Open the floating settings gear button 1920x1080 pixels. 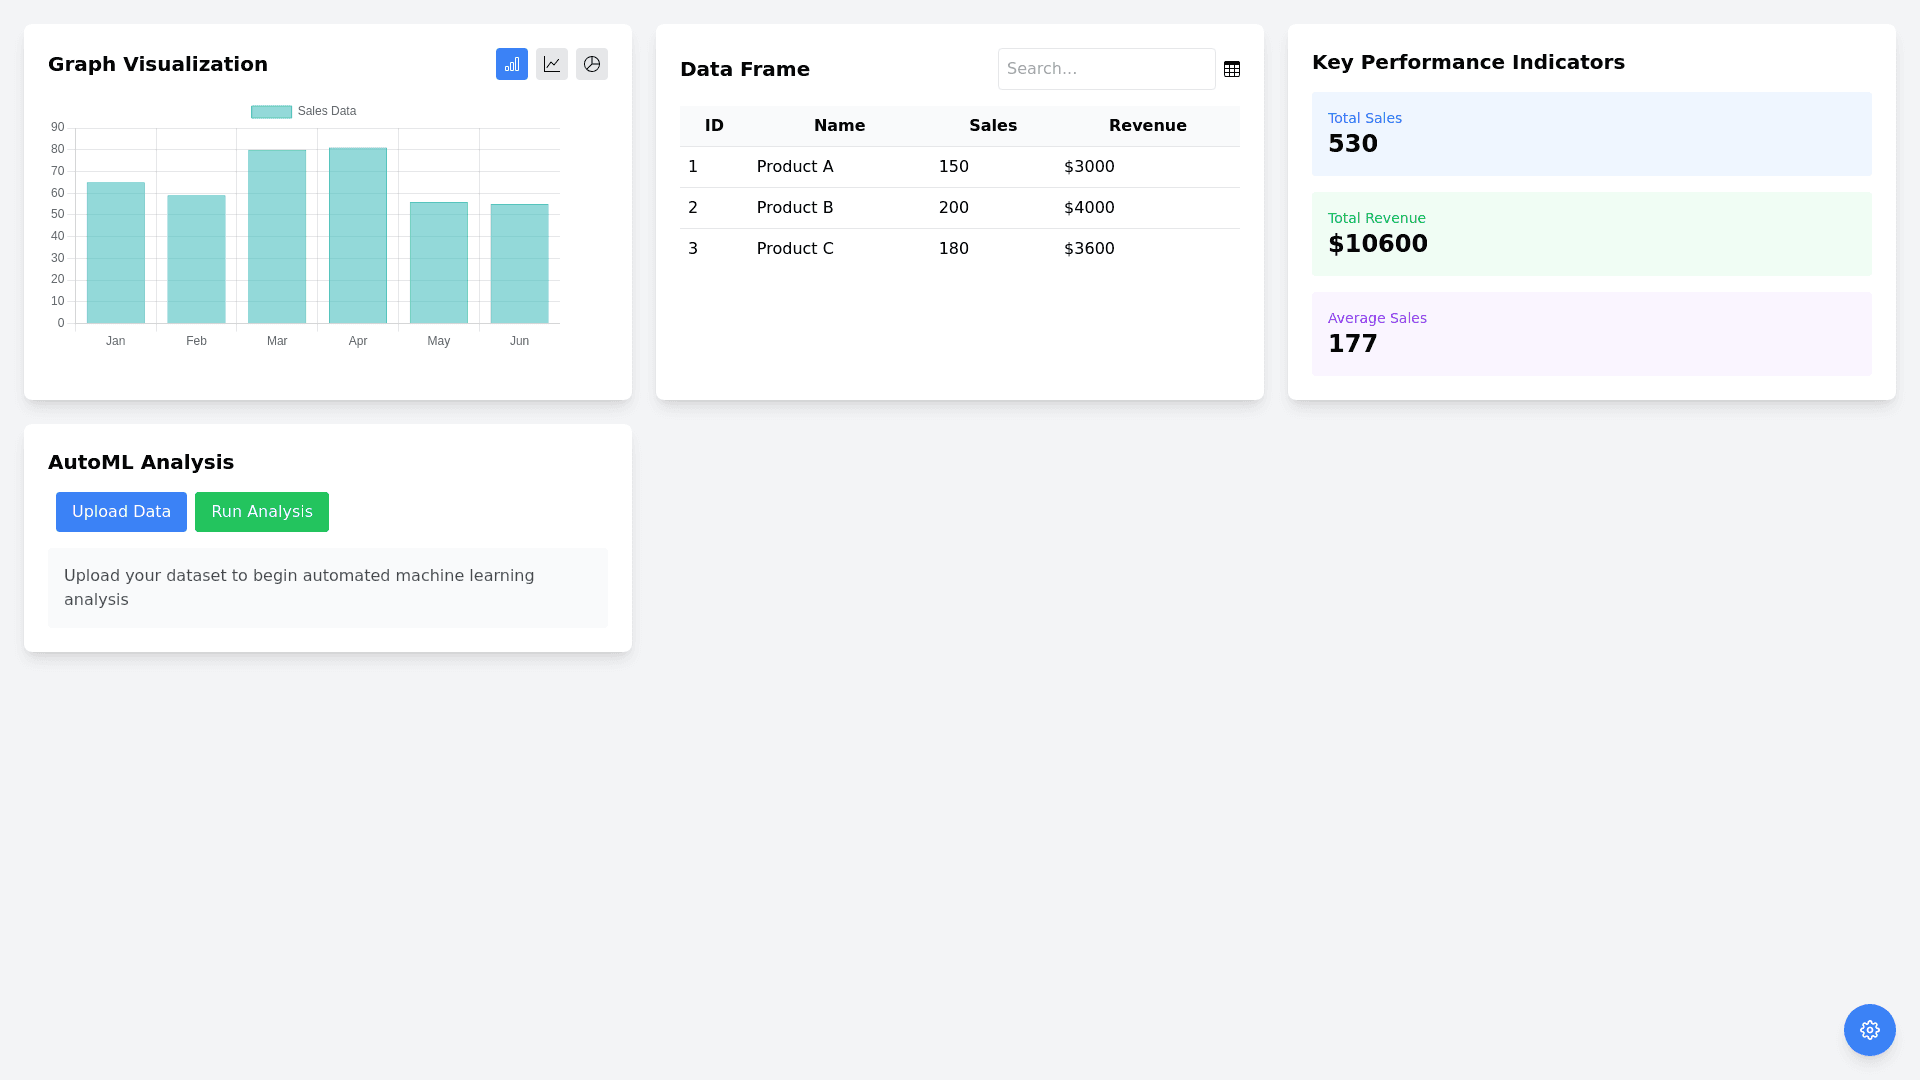1869,1029
